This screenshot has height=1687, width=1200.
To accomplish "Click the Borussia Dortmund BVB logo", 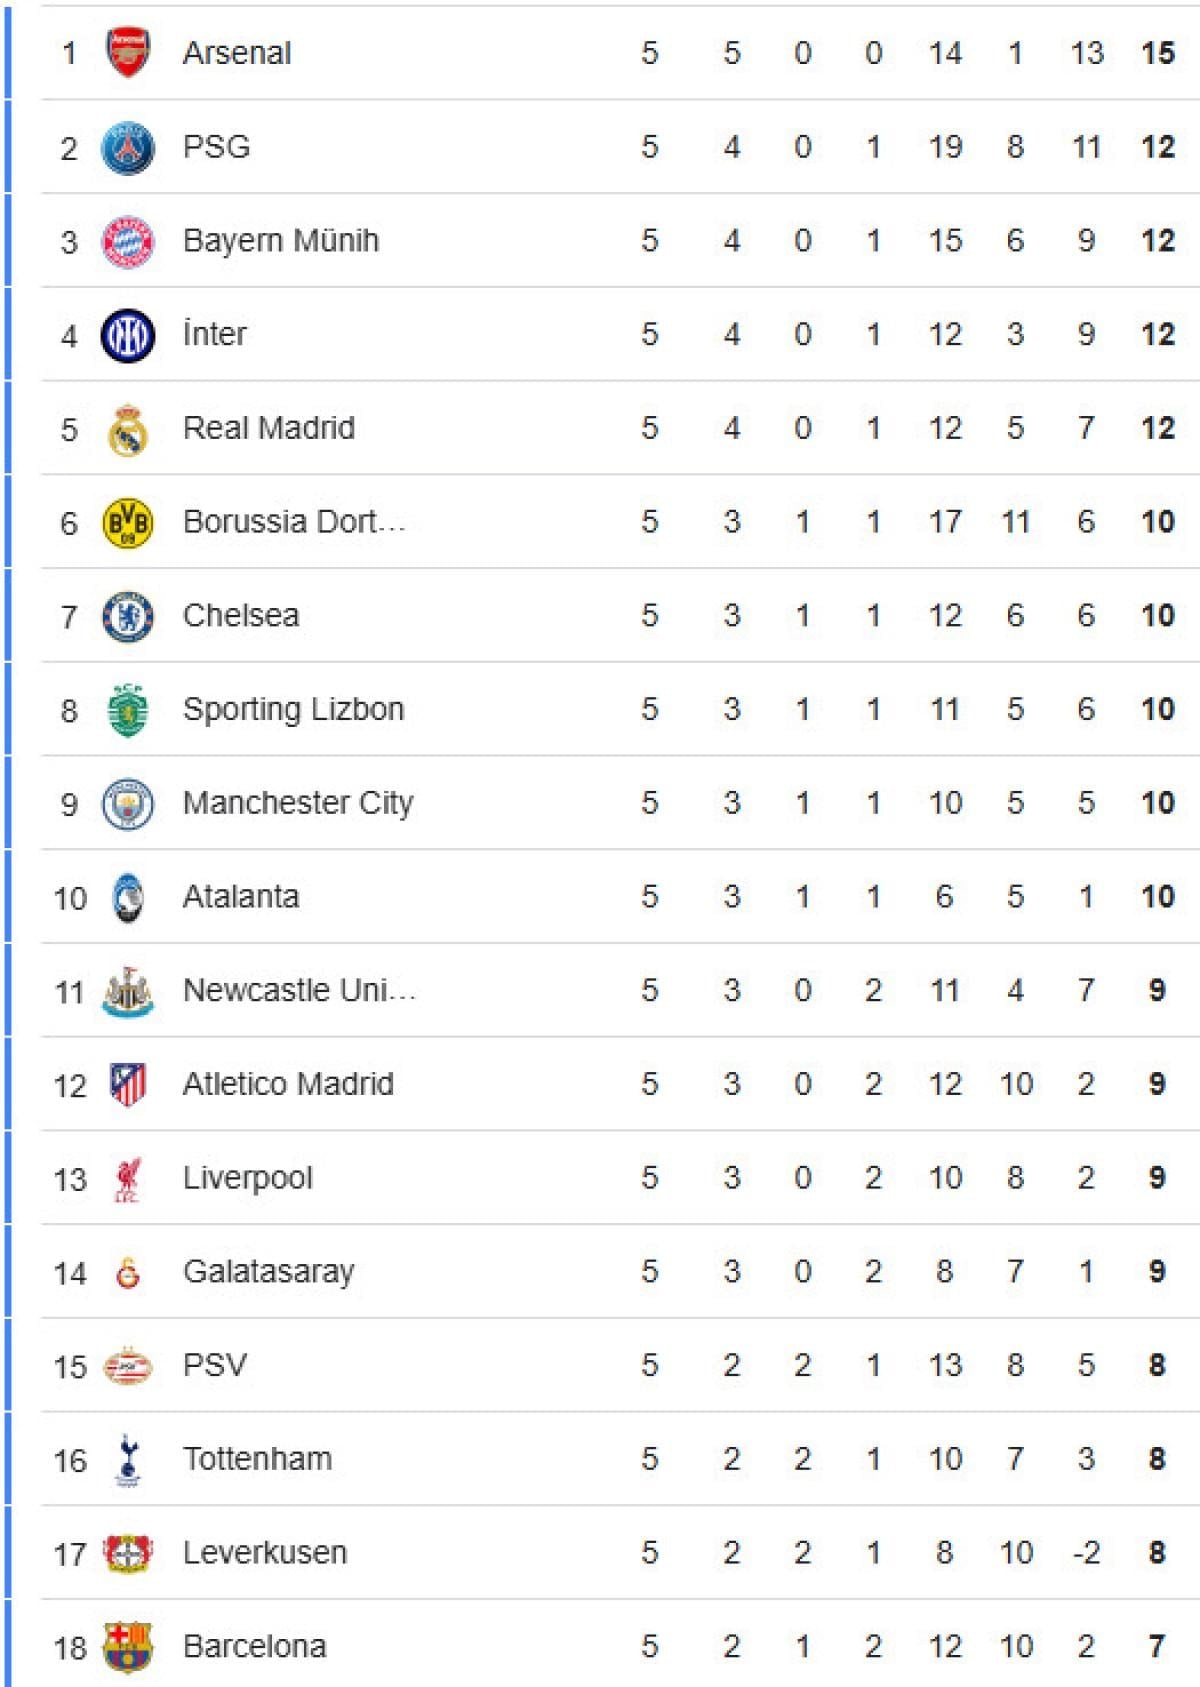I will [x=128, y=522].
